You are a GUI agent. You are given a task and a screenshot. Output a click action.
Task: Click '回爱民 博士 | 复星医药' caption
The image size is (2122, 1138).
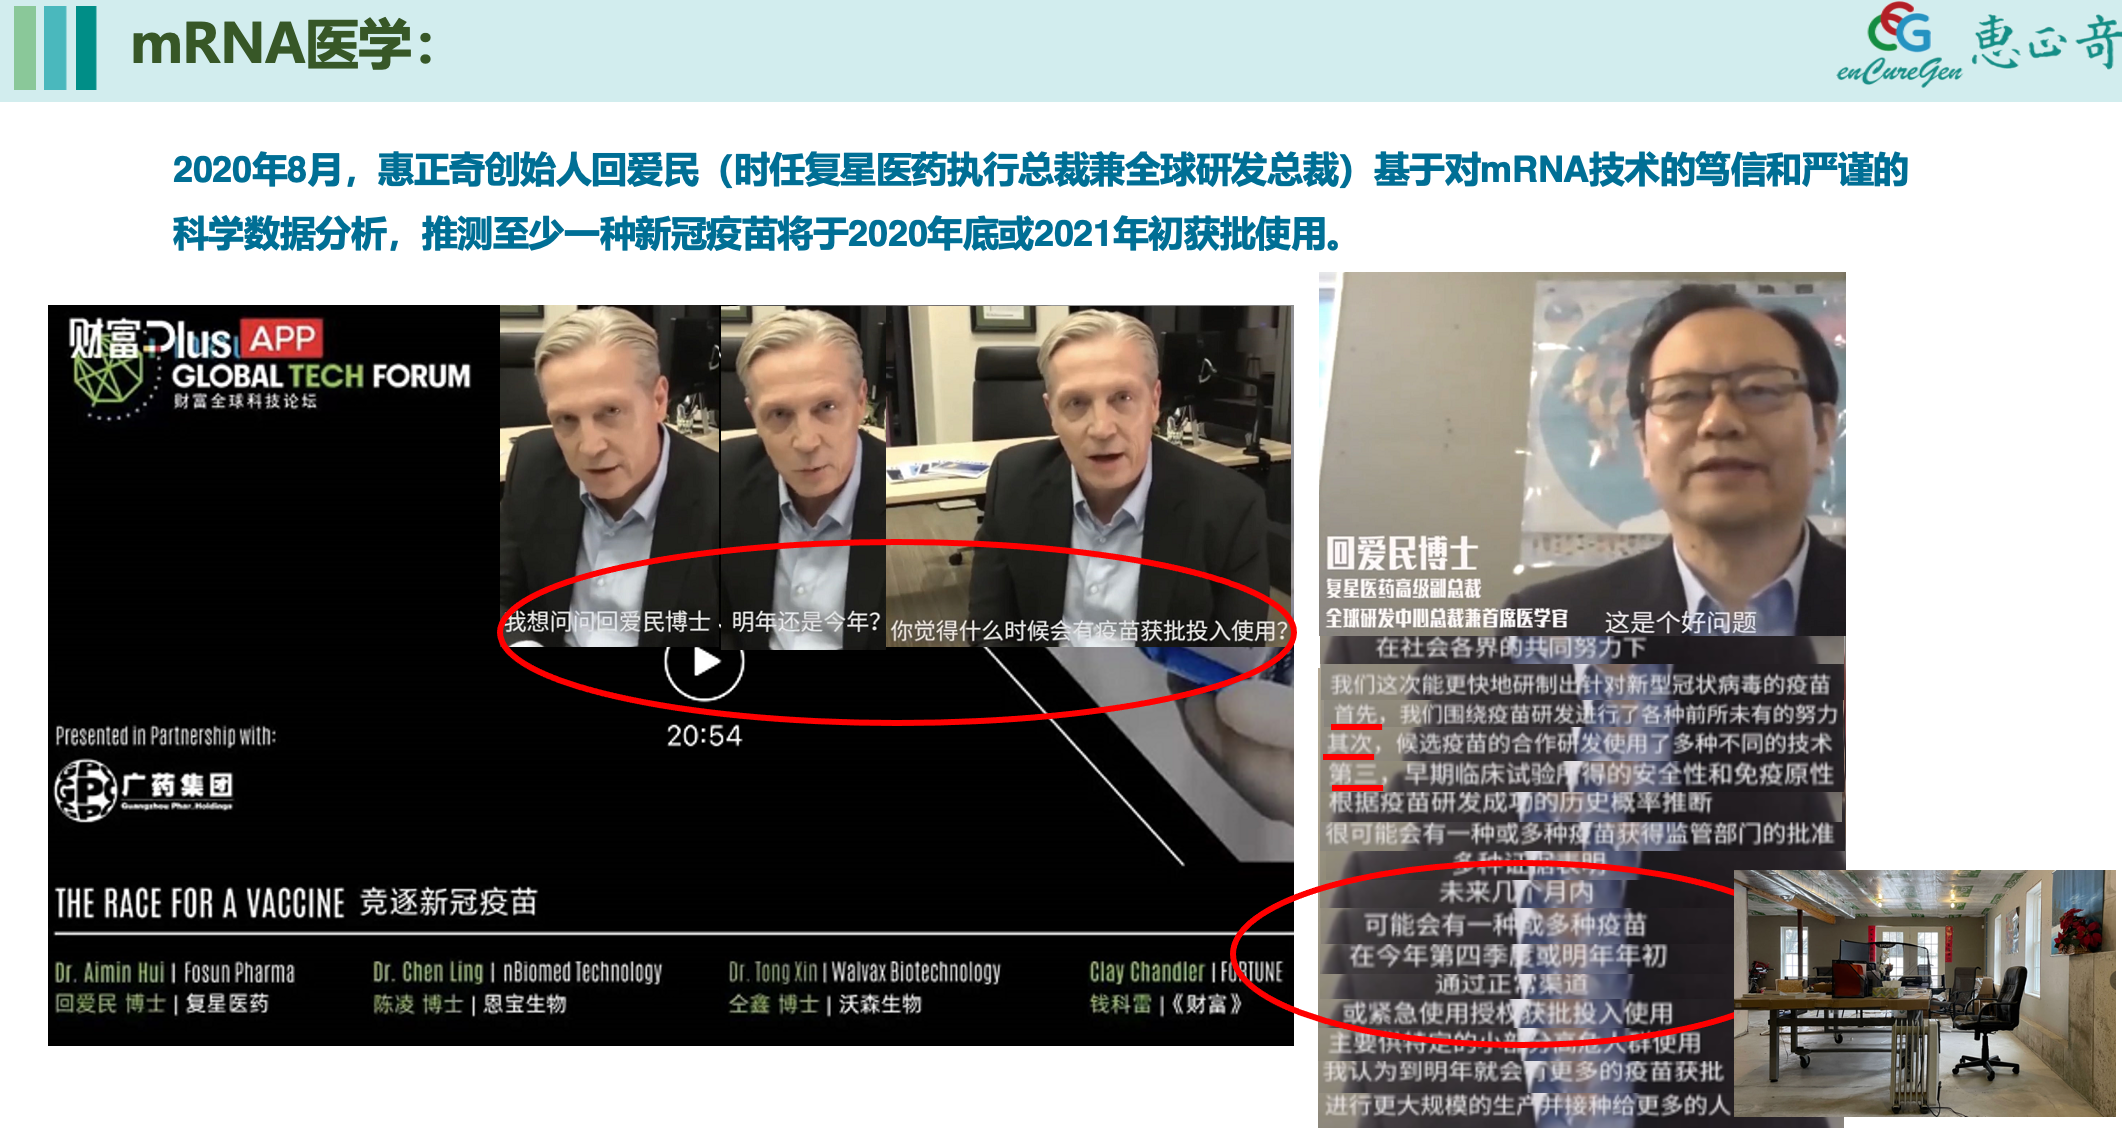(162, 1003)
